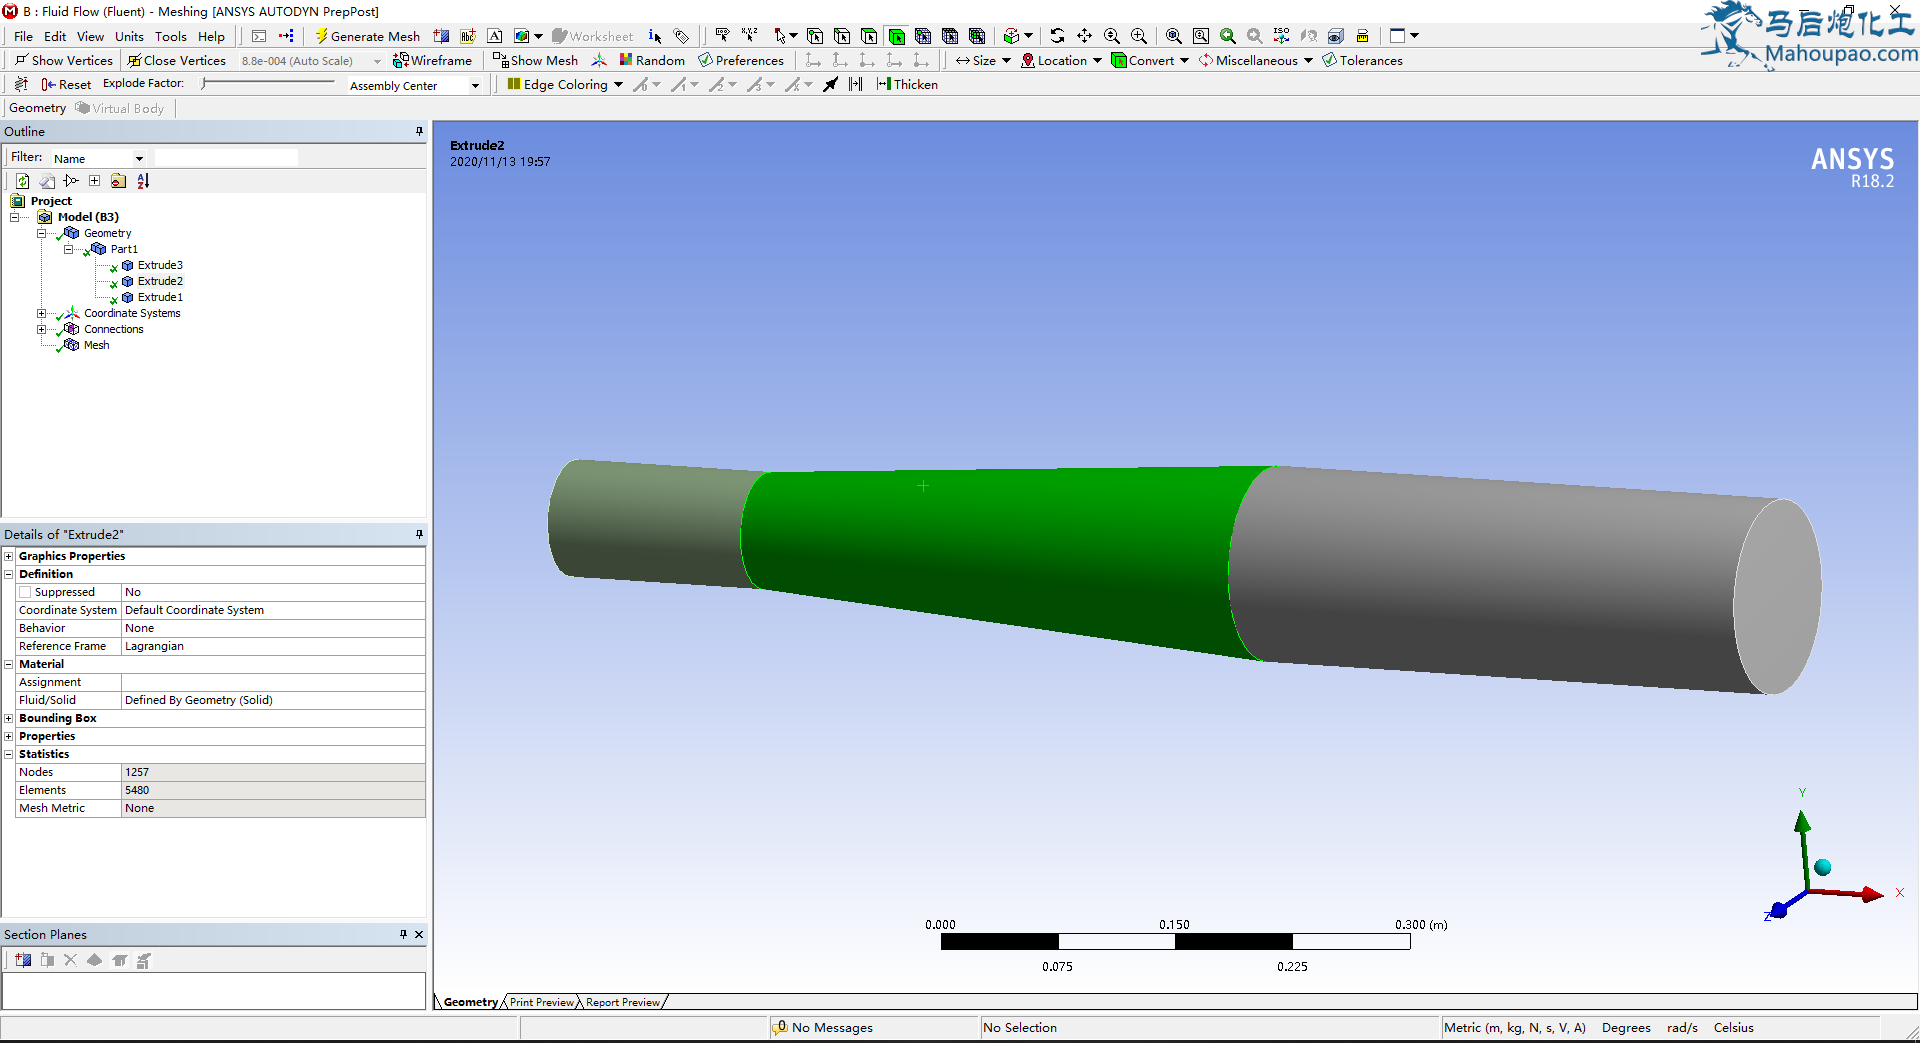Switch to the Print Preview tab
Viewport: 1920px width, 1043px height.
(x=541, y=1002)
